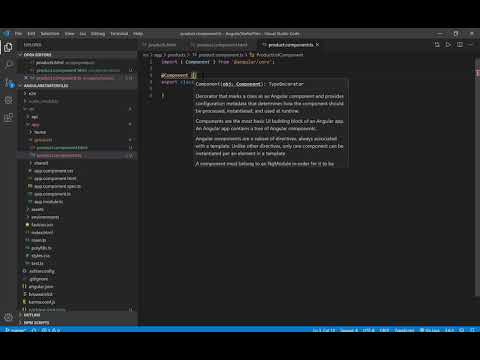Open the Debug menu
Viewport: 480px width, 360px height.
point(98,34)
